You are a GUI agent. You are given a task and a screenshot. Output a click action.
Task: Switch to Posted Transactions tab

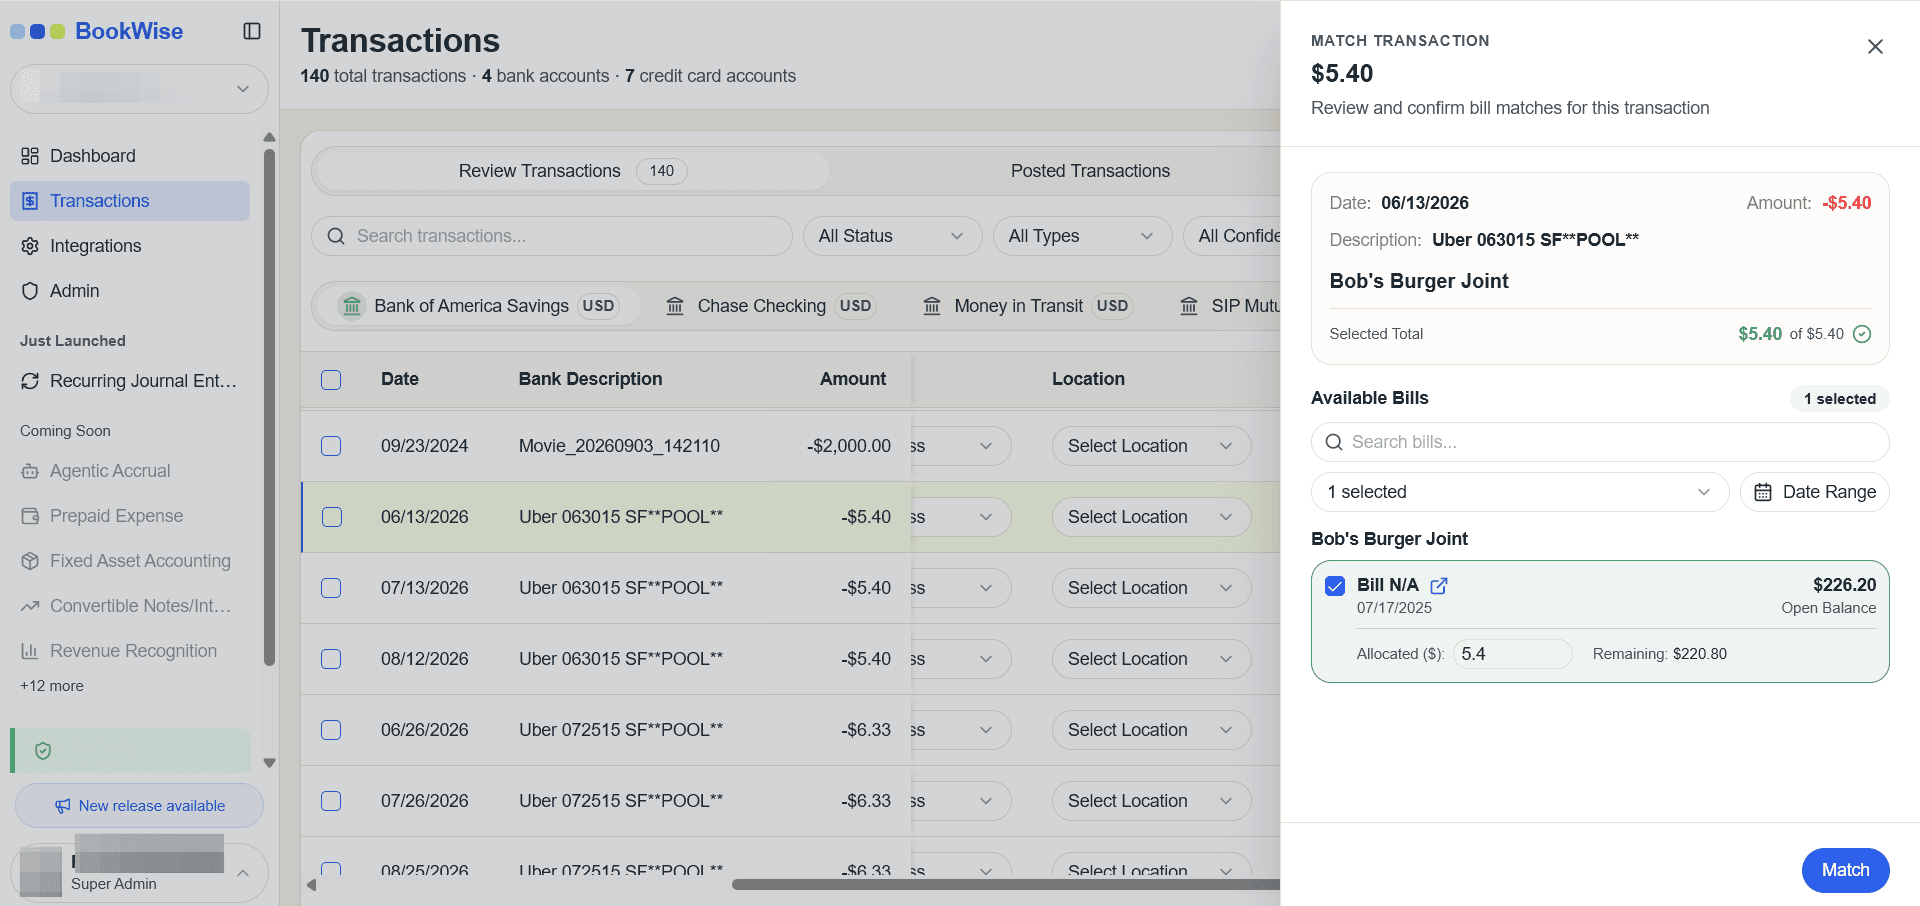point(1090,171)
